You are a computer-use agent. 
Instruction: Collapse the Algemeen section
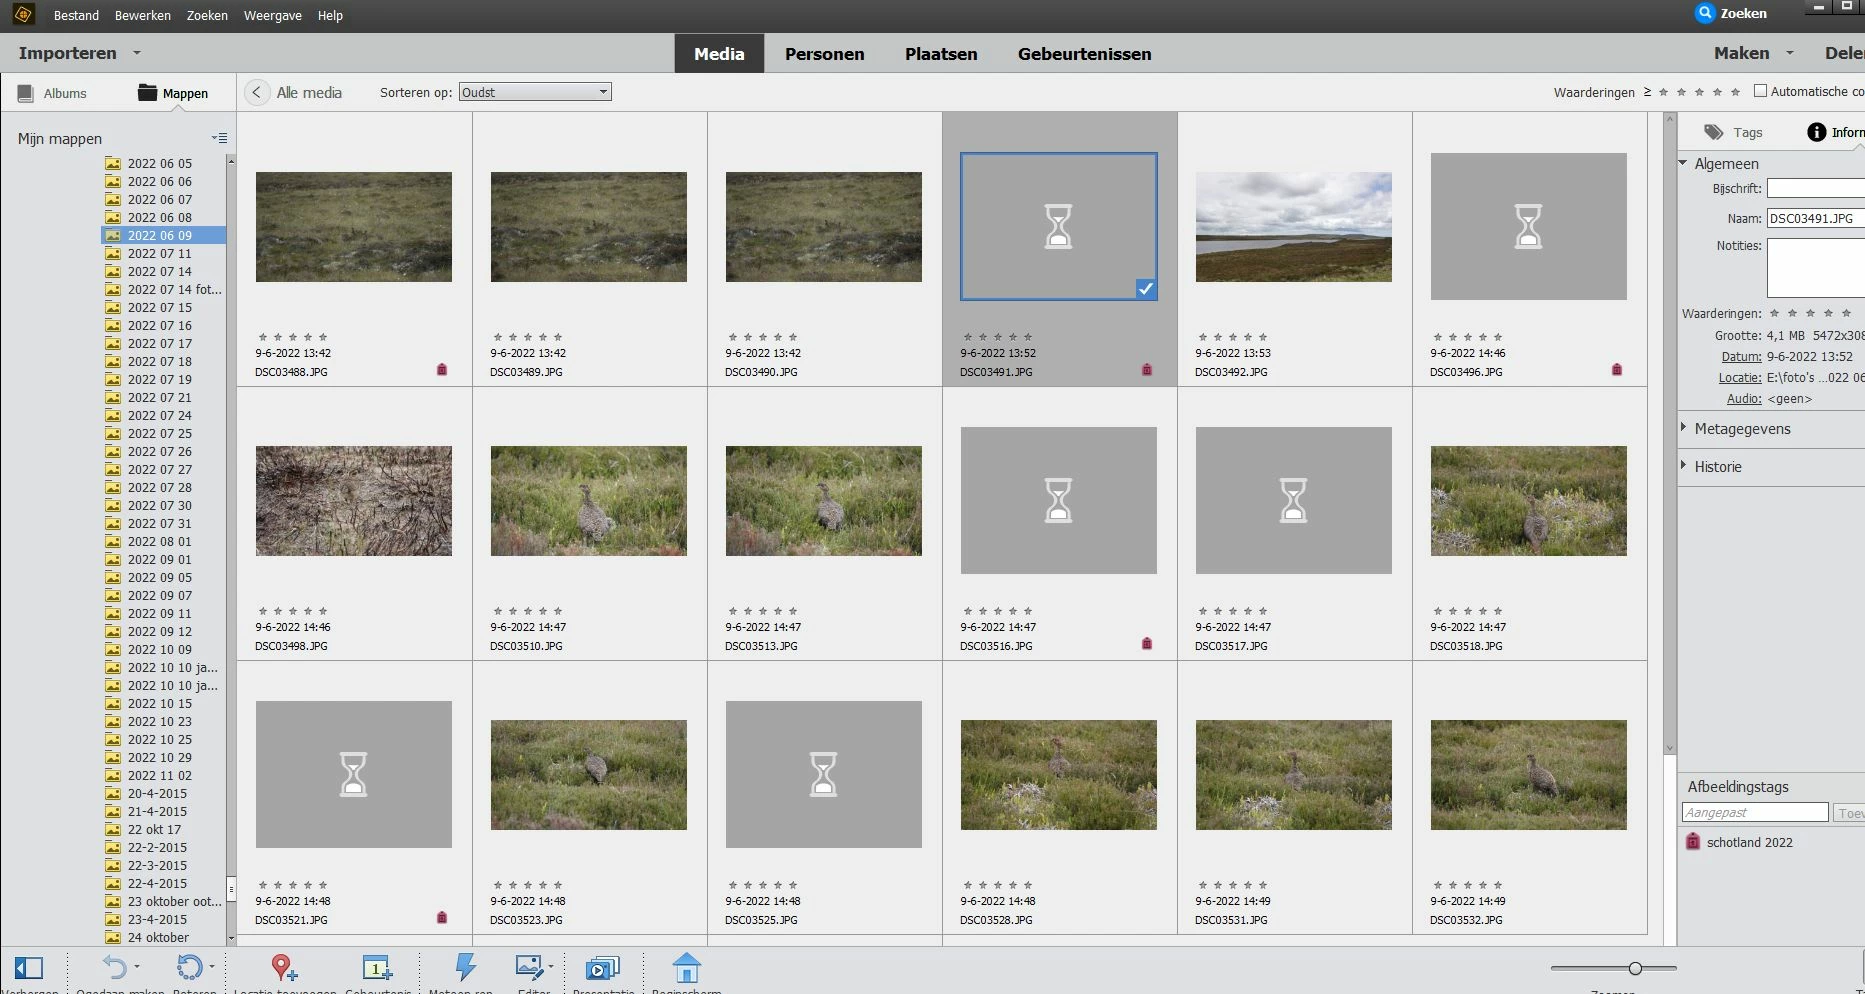(x=1684, y=163)
